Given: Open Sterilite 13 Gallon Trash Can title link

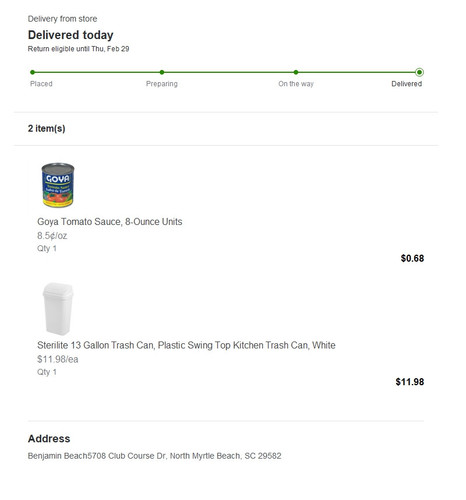Looking at the screenshot, I should tap(186, 345).
